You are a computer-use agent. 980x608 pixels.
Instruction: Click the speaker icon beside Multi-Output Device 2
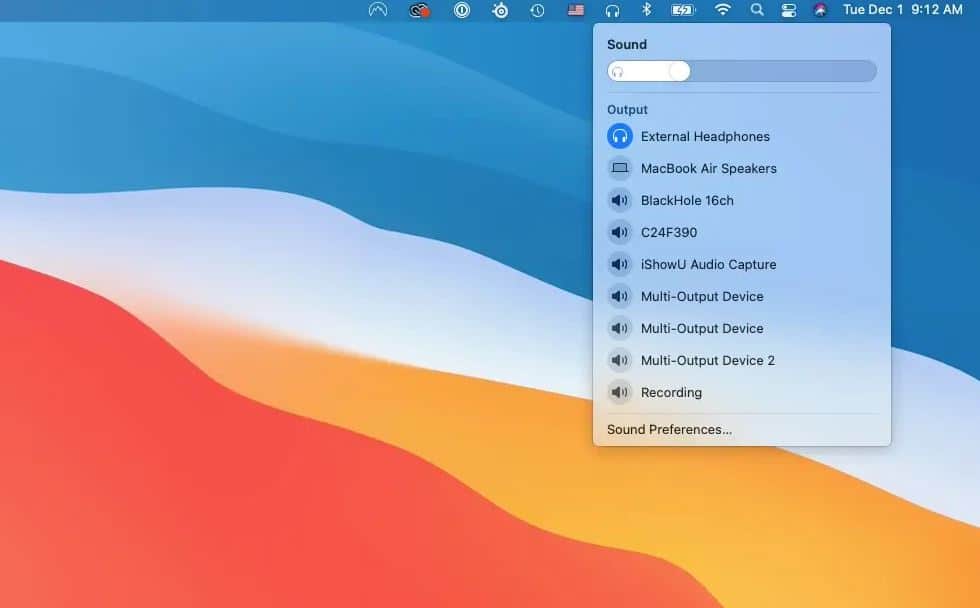pos(619,360)
